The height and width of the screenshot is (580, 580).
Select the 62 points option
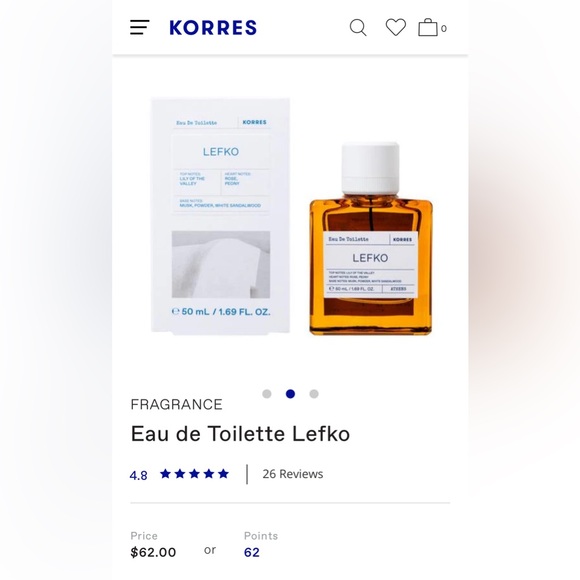tap(252, 552)
